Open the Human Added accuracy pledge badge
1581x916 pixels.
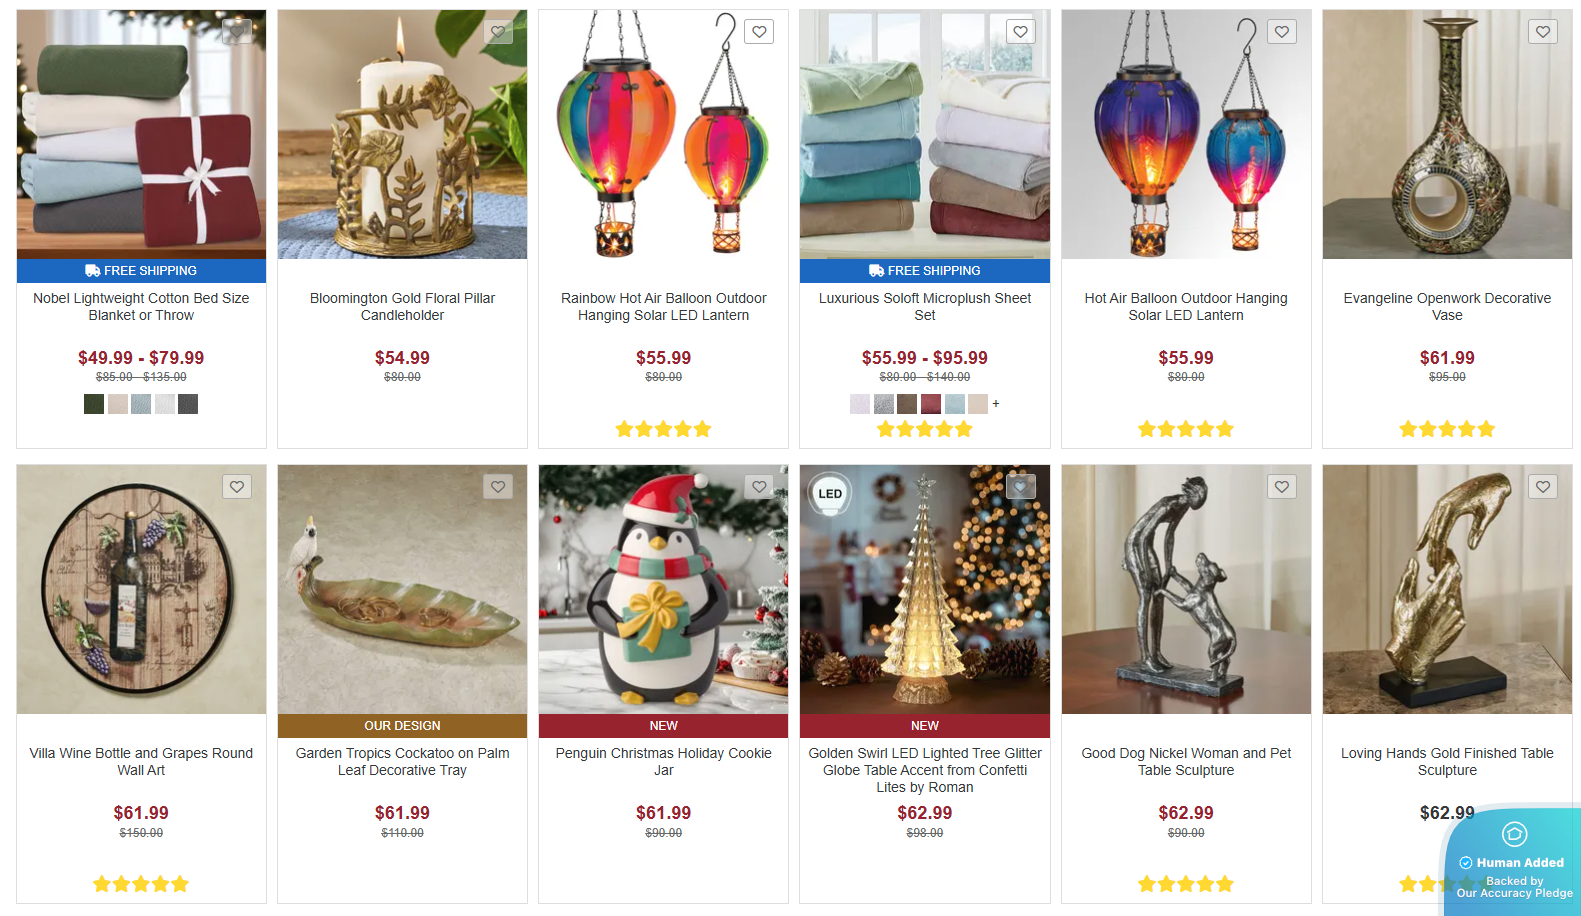click(1512, 860)
